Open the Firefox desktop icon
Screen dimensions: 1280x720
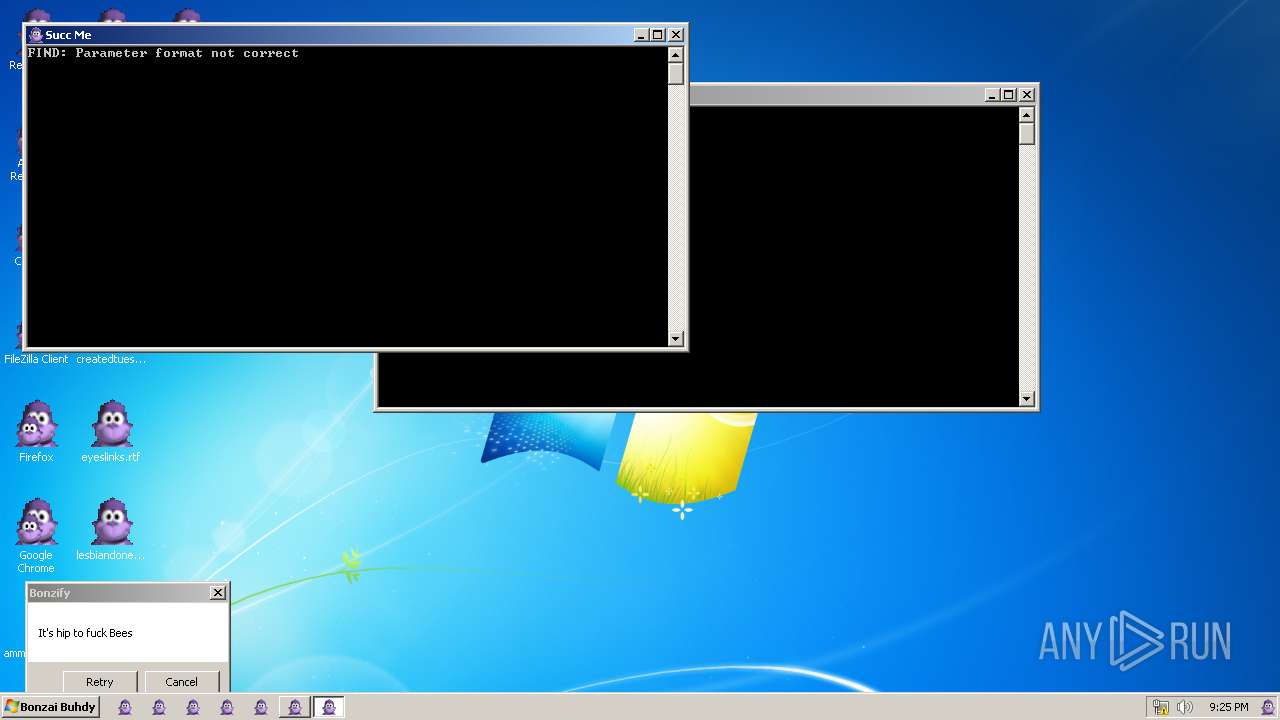point(36,430)
